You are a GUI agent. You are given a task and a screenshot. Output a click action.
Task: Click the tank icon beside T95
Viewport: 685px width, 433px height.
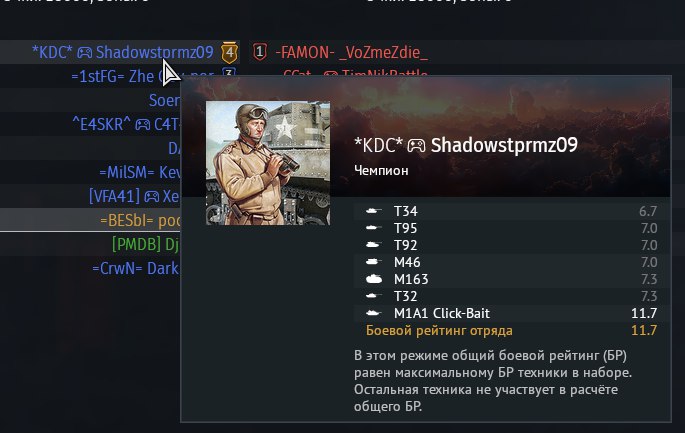tap(374, 228)
